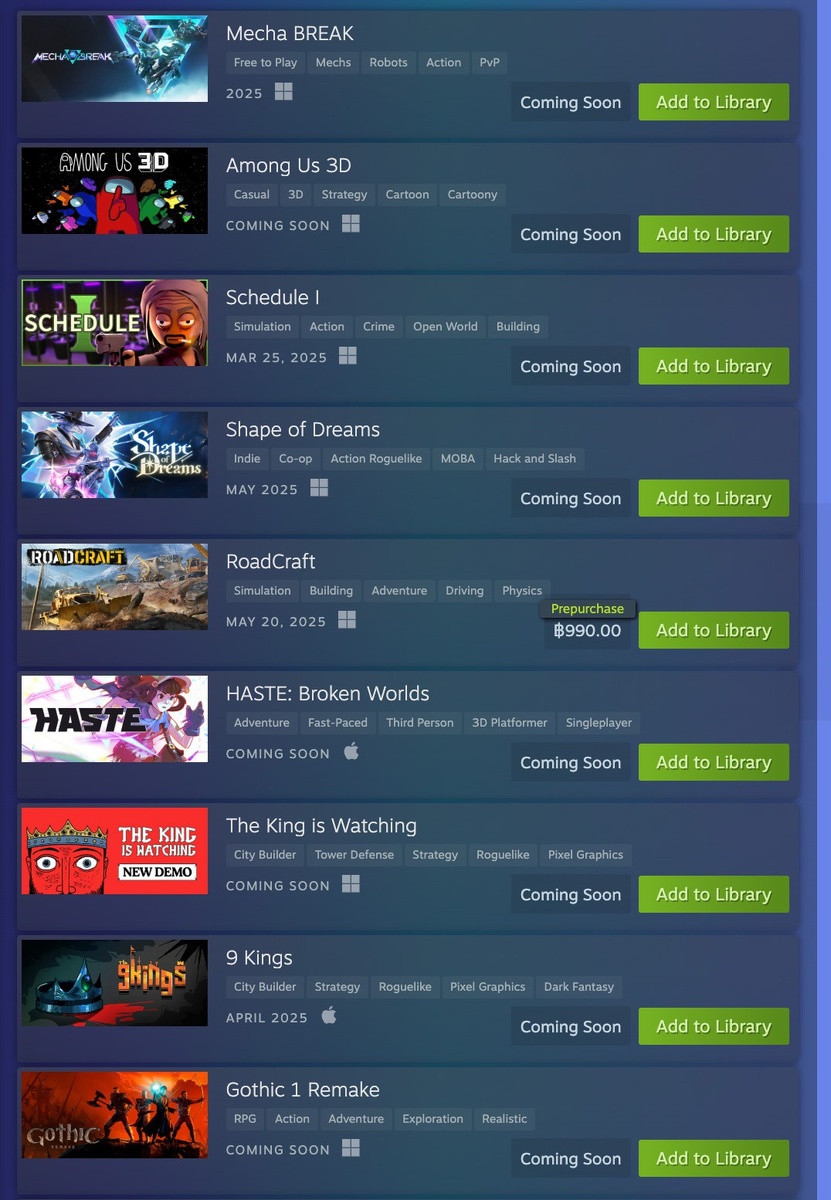Click Windows platform icon under Mecha BREAK
831x1200 pixels.
pyautogui.click(x=284, y=92)
